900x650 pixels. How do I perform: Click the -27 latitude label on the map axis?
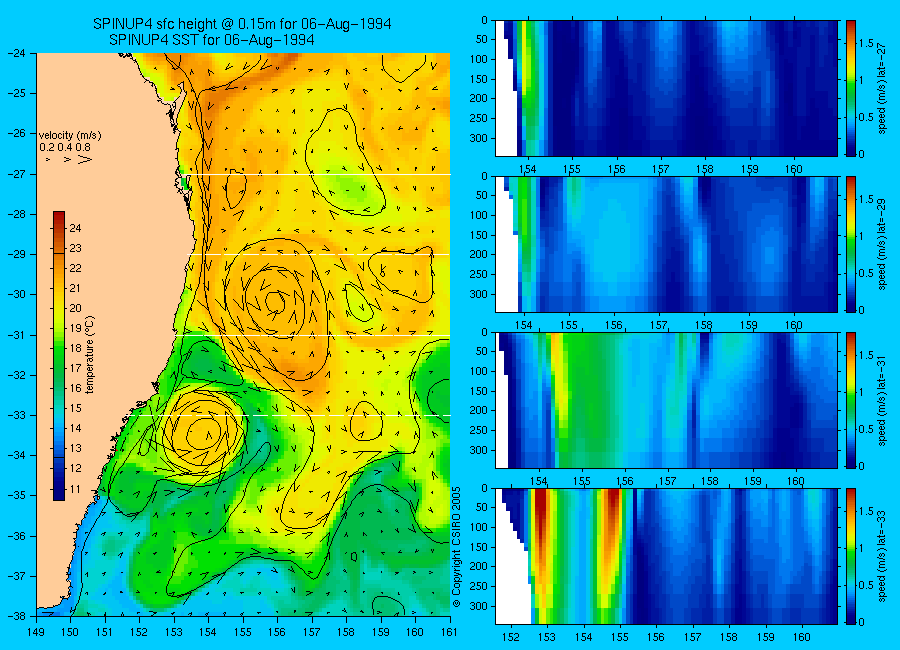17,174
